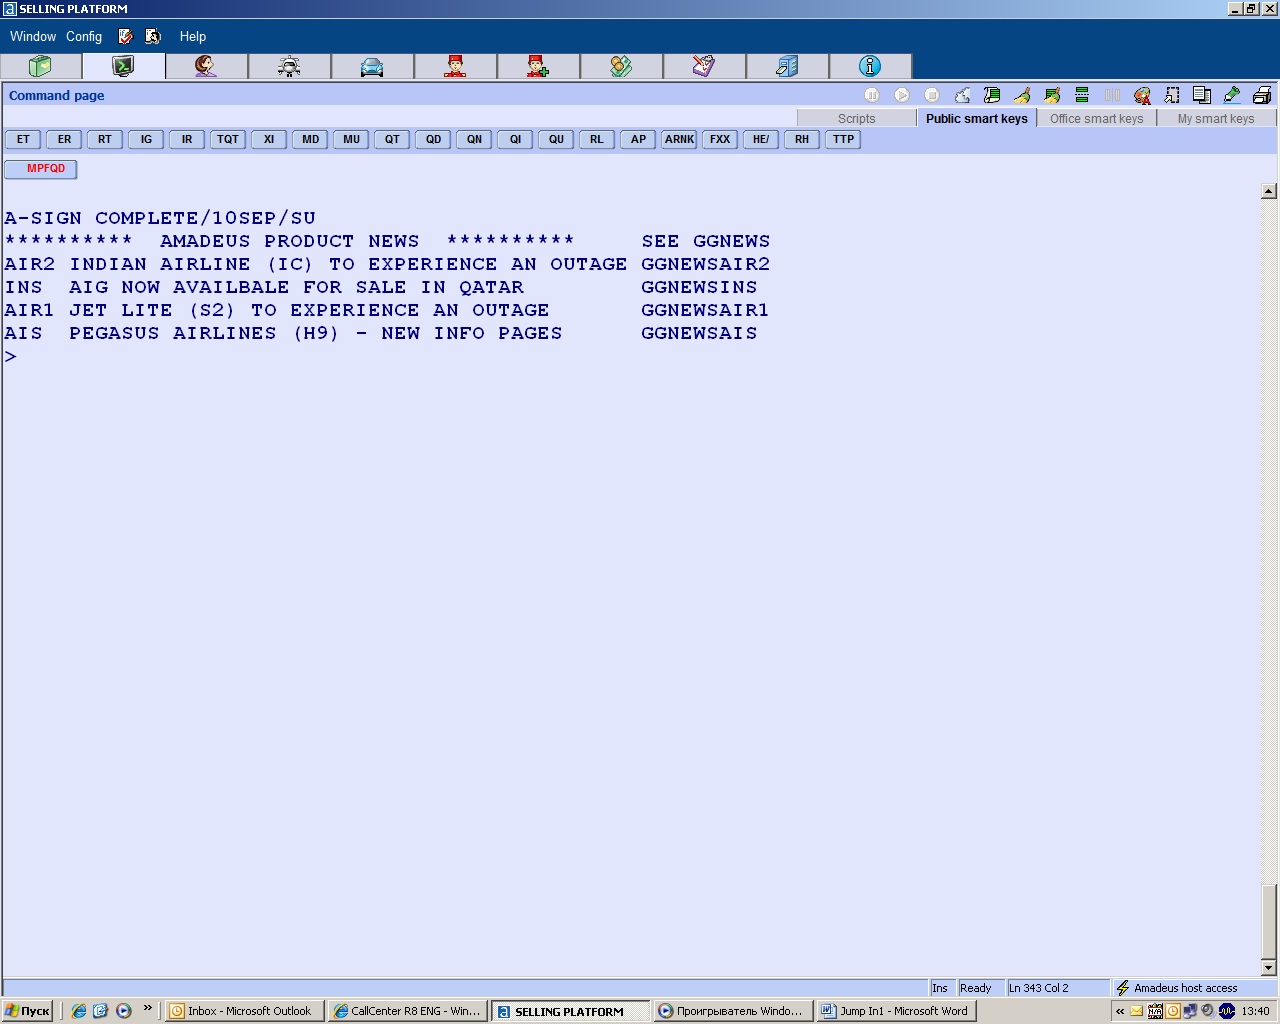Click the red checkmark icon in menu bar
1280x1024 pixels.
tap(126, 36)
